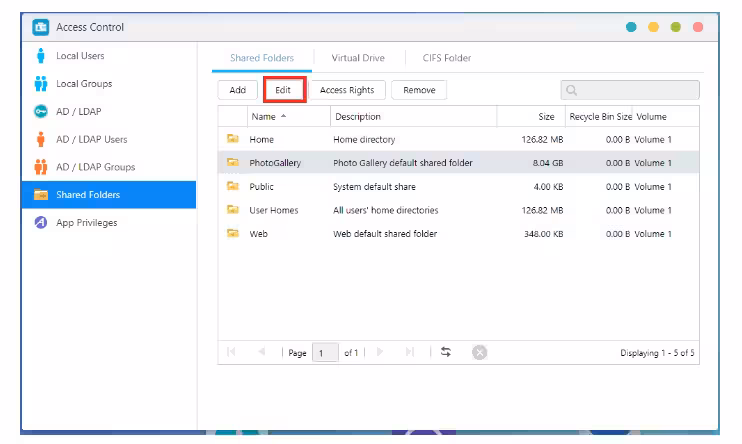Screen dimensions: 742x444
Task: Open AD / LDAP Groups section
Action: tap(109, 167)
